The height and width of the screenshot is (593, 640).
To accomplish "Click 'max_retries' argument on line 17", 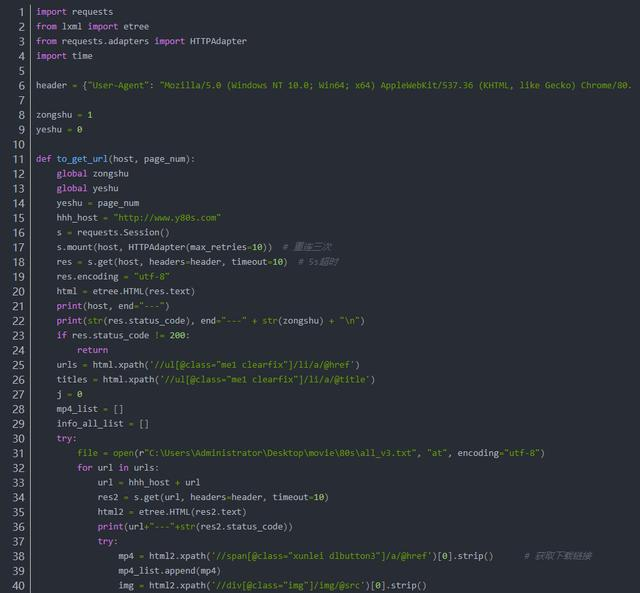I will (218, 247).
